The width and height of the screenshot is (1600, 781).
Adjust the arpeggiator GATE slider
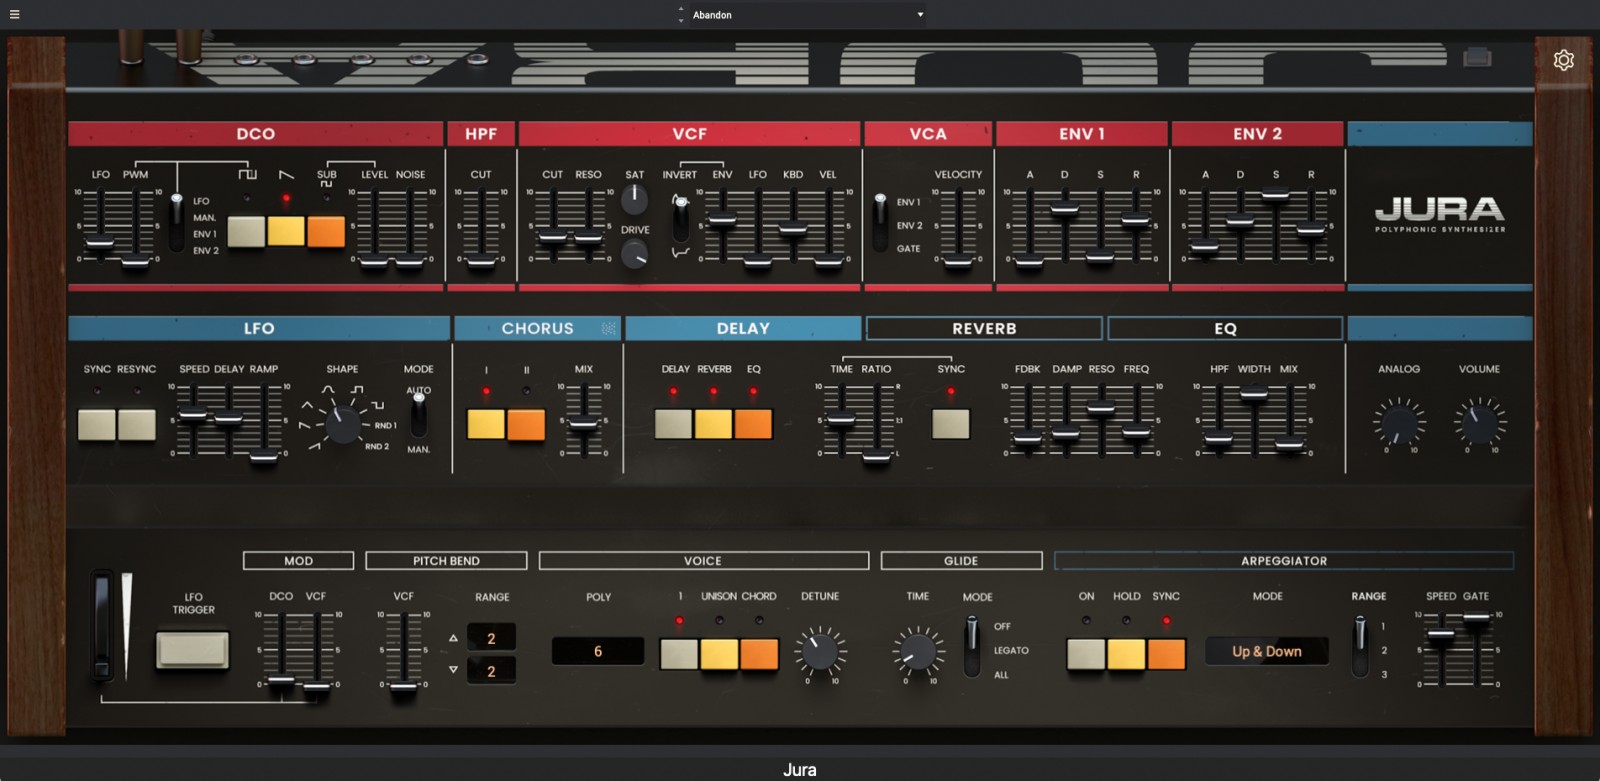1476,619
